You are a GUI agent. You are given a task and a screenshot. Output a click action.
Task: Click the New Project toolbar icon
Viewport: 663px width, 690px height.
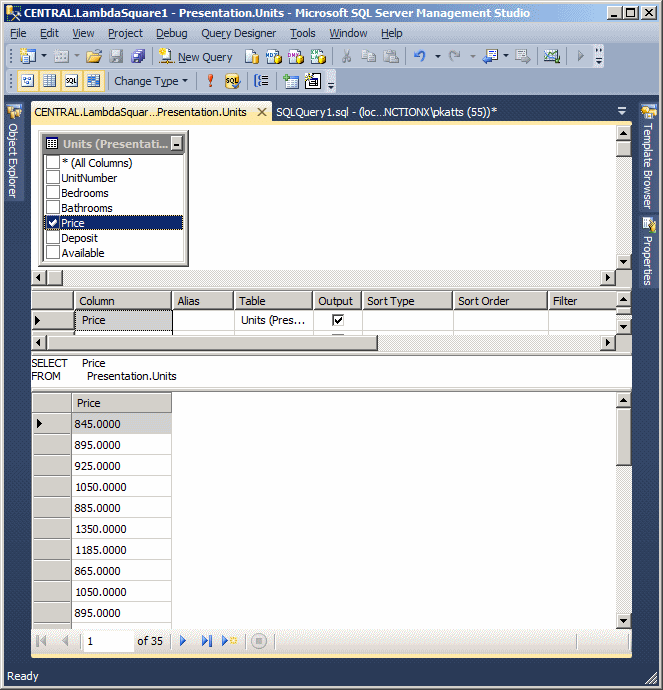pos(28,56)
